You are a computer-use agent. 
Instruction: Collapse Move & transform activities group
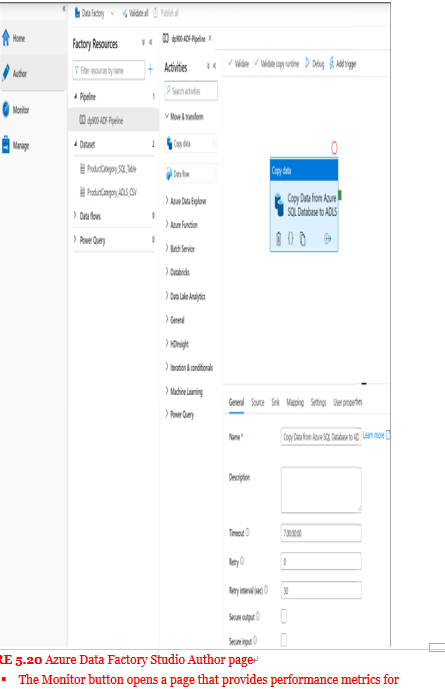pyautogui.click(x=167, y=116)
